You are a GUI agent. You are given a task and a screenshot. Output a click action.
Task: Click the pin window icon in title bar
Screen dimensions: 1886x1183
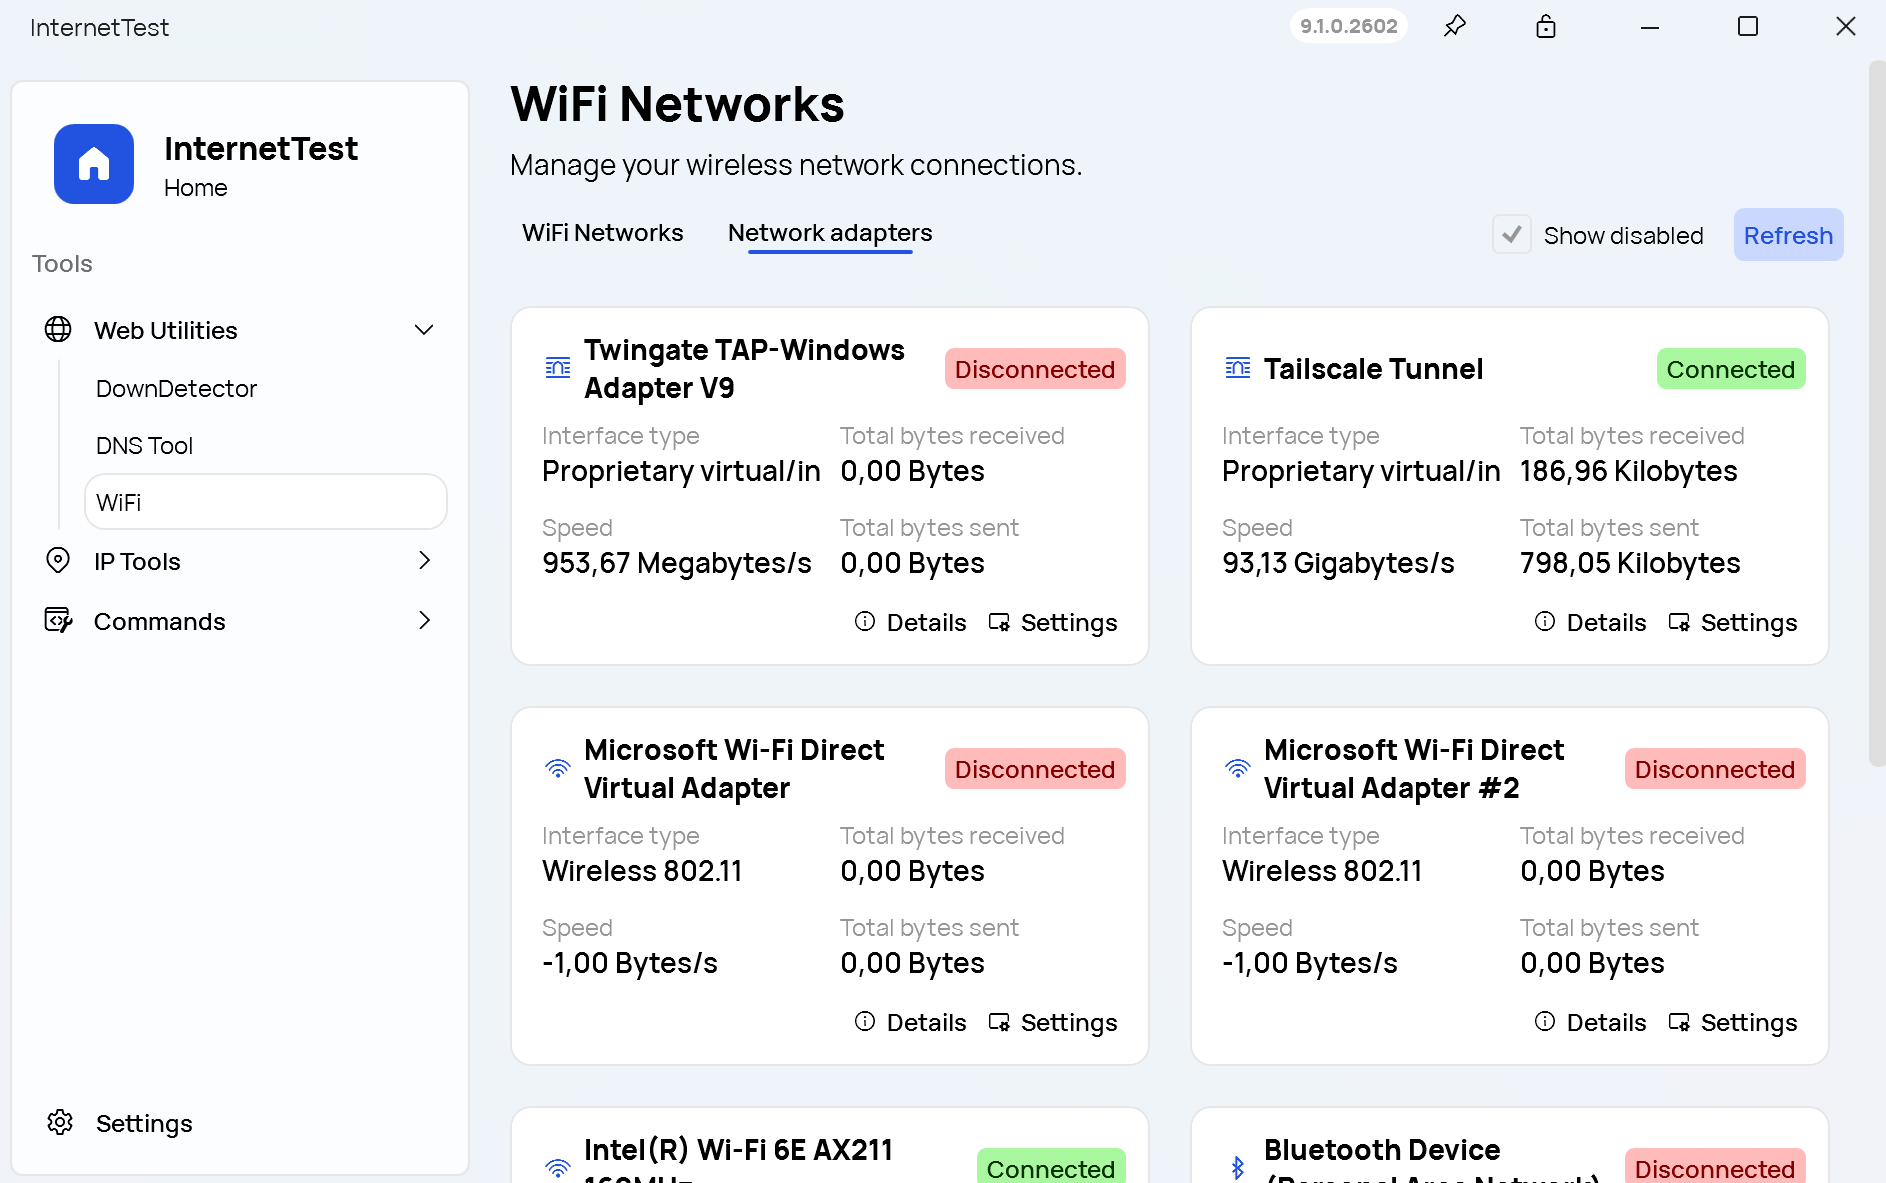[1455, 27]
